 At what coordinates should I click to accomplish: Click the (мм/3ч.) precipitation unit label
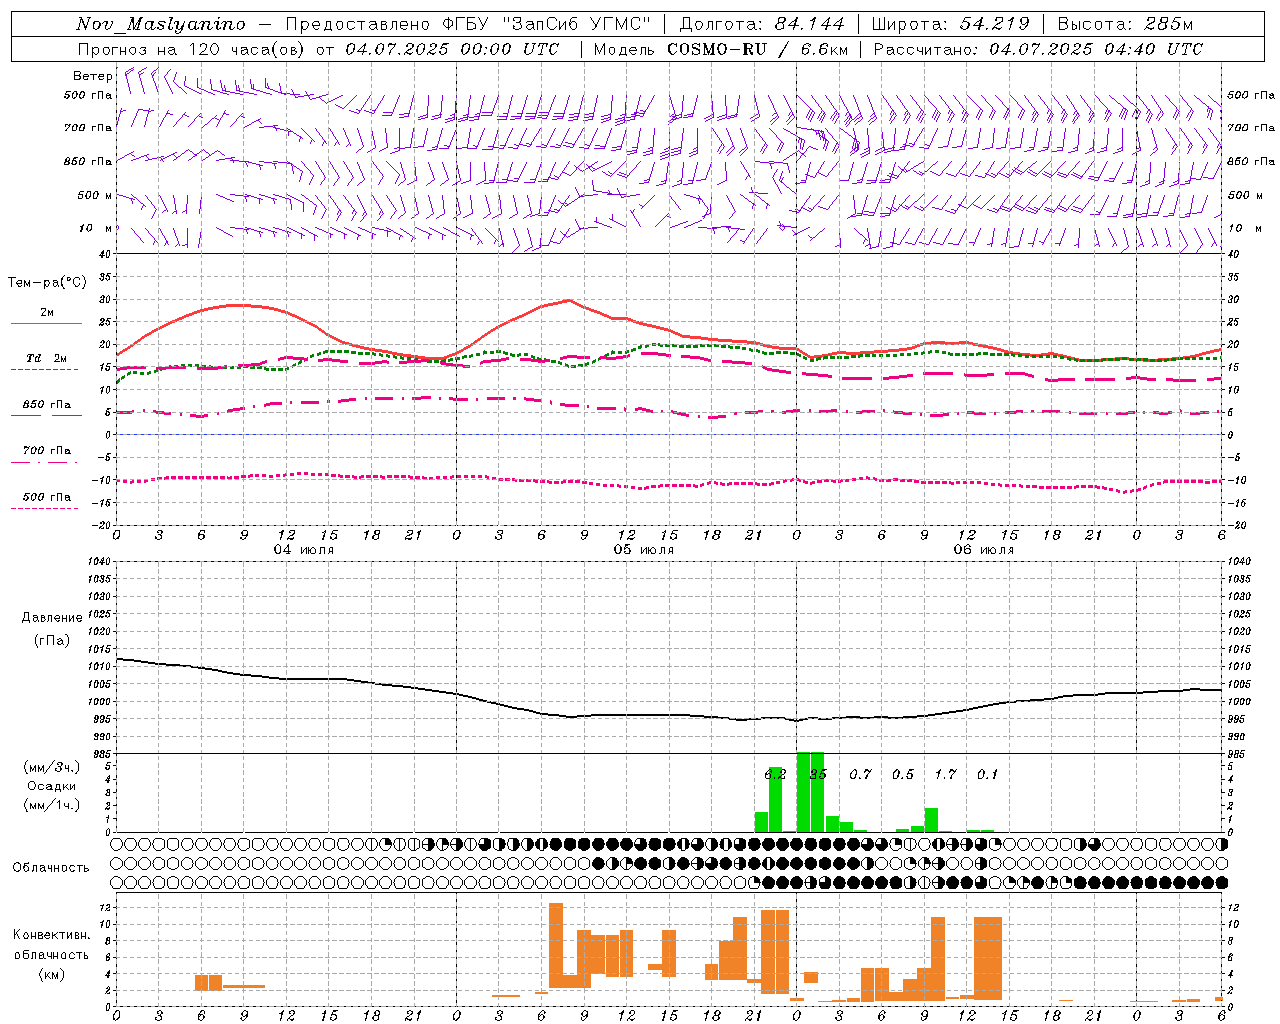(52, 767)
